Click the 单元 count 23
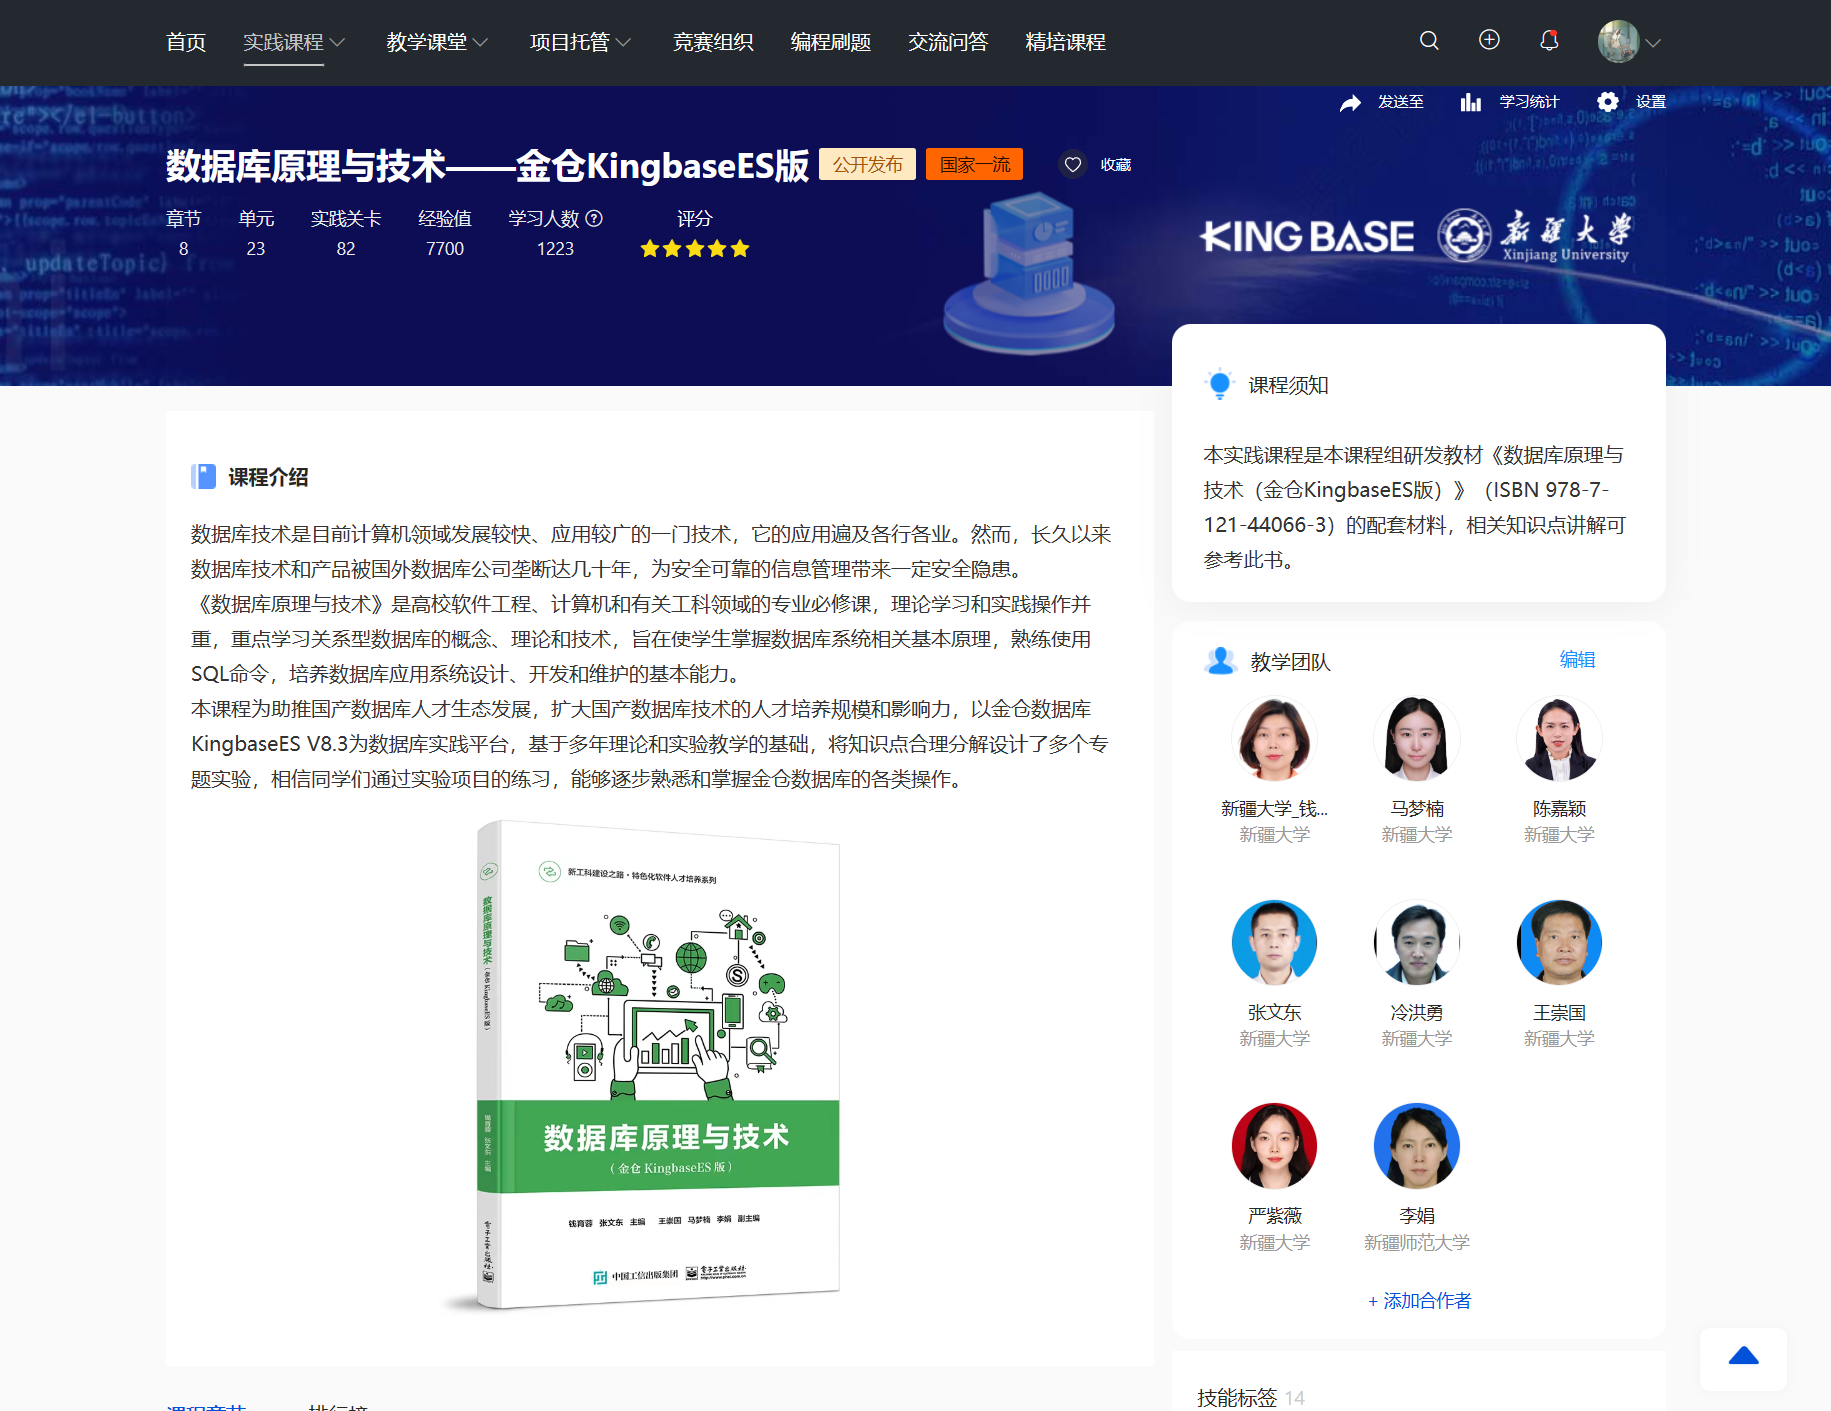 [x=256, y=249]
